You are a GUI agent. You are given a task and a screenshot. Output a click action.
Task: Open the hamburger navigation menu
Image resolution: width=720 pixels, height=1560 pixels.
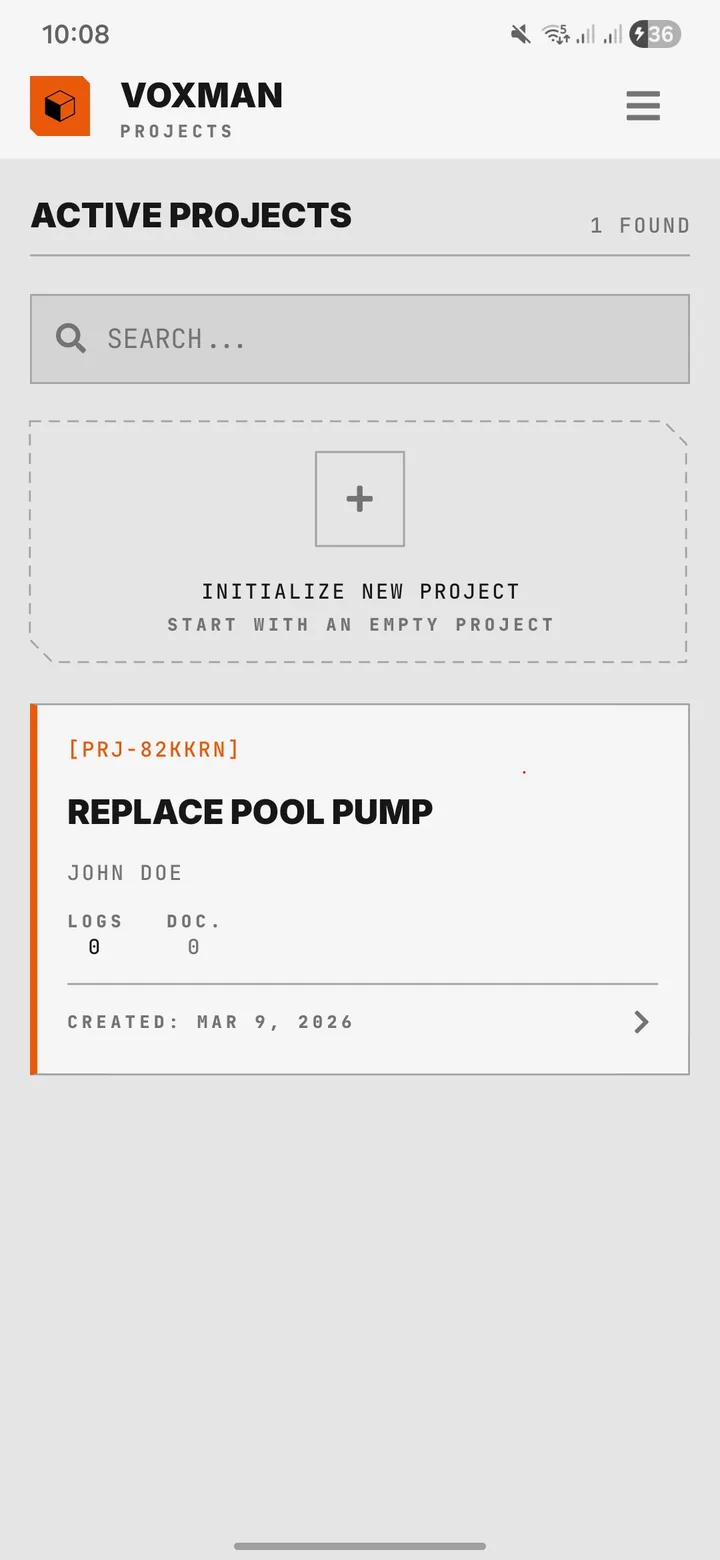tap(643, 106)
